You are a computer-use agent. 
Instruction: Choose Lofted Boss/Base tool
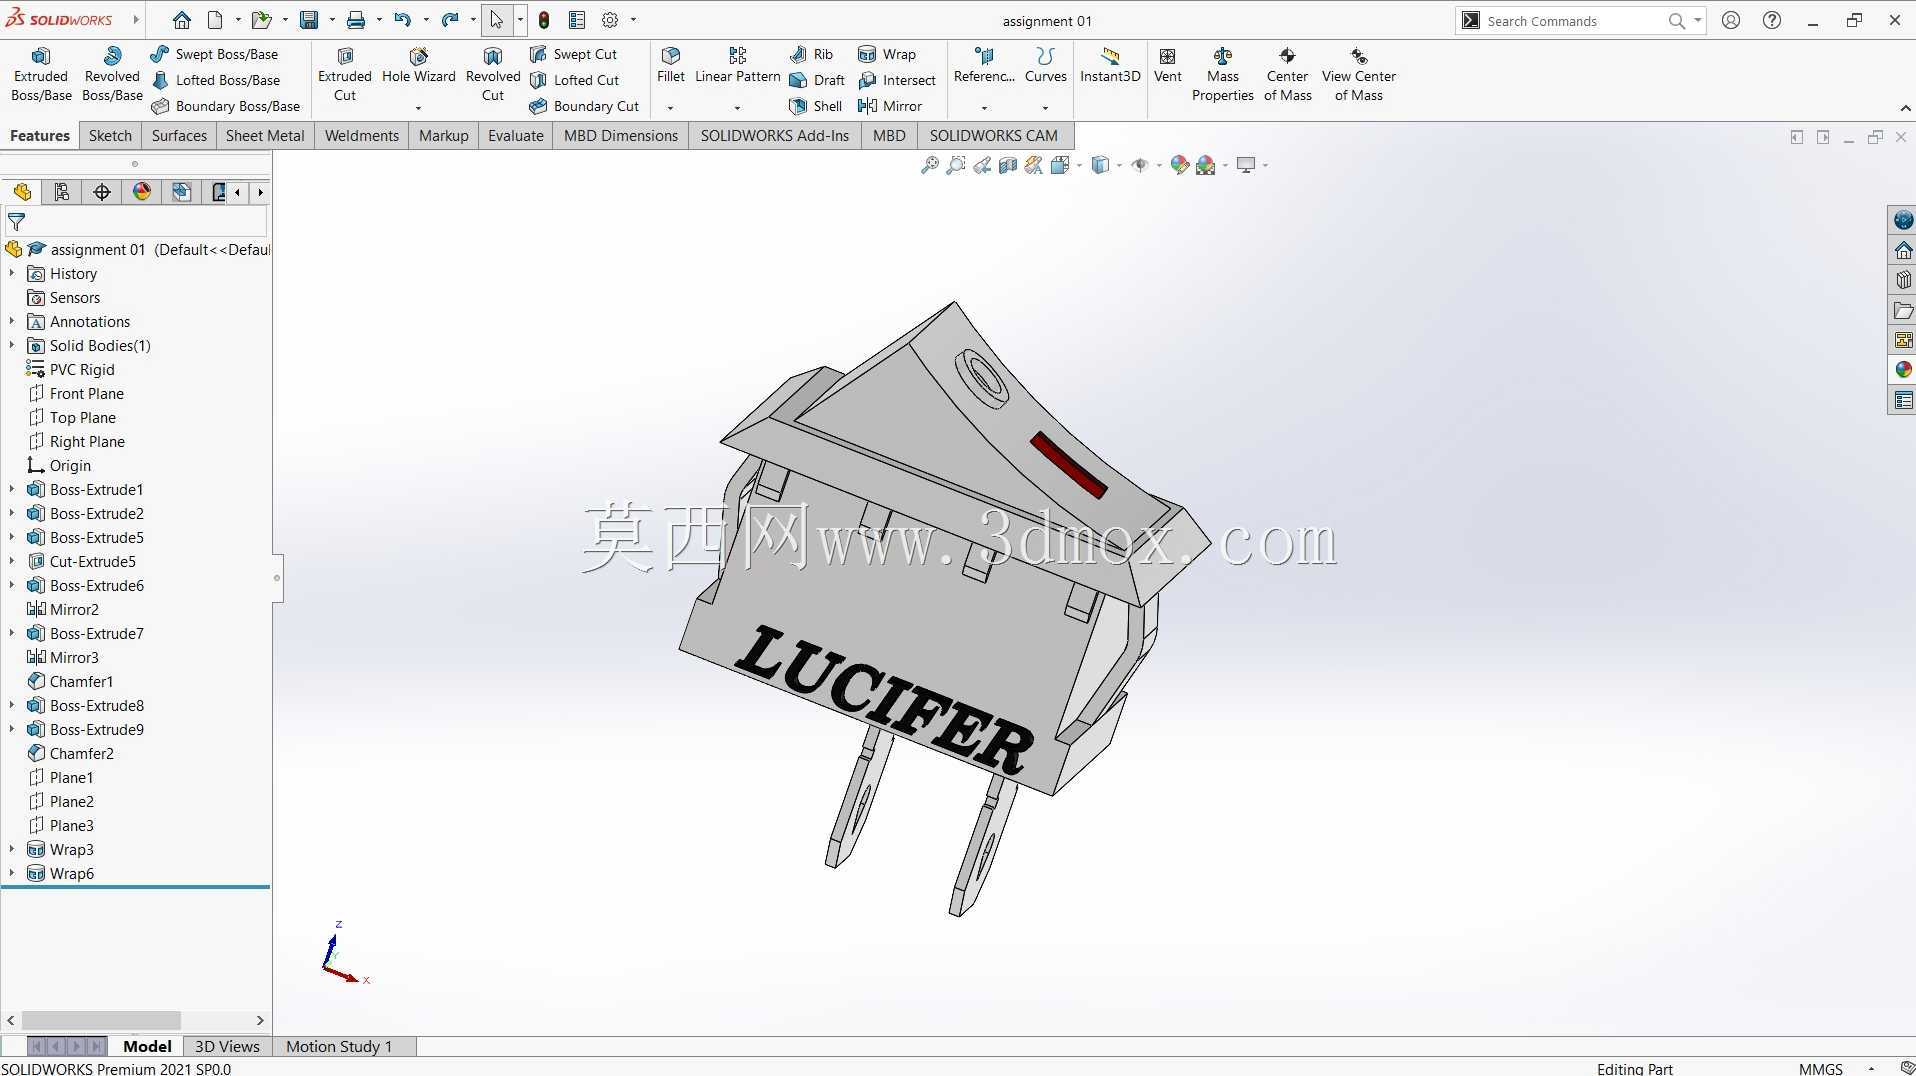(x=215, y=80)
